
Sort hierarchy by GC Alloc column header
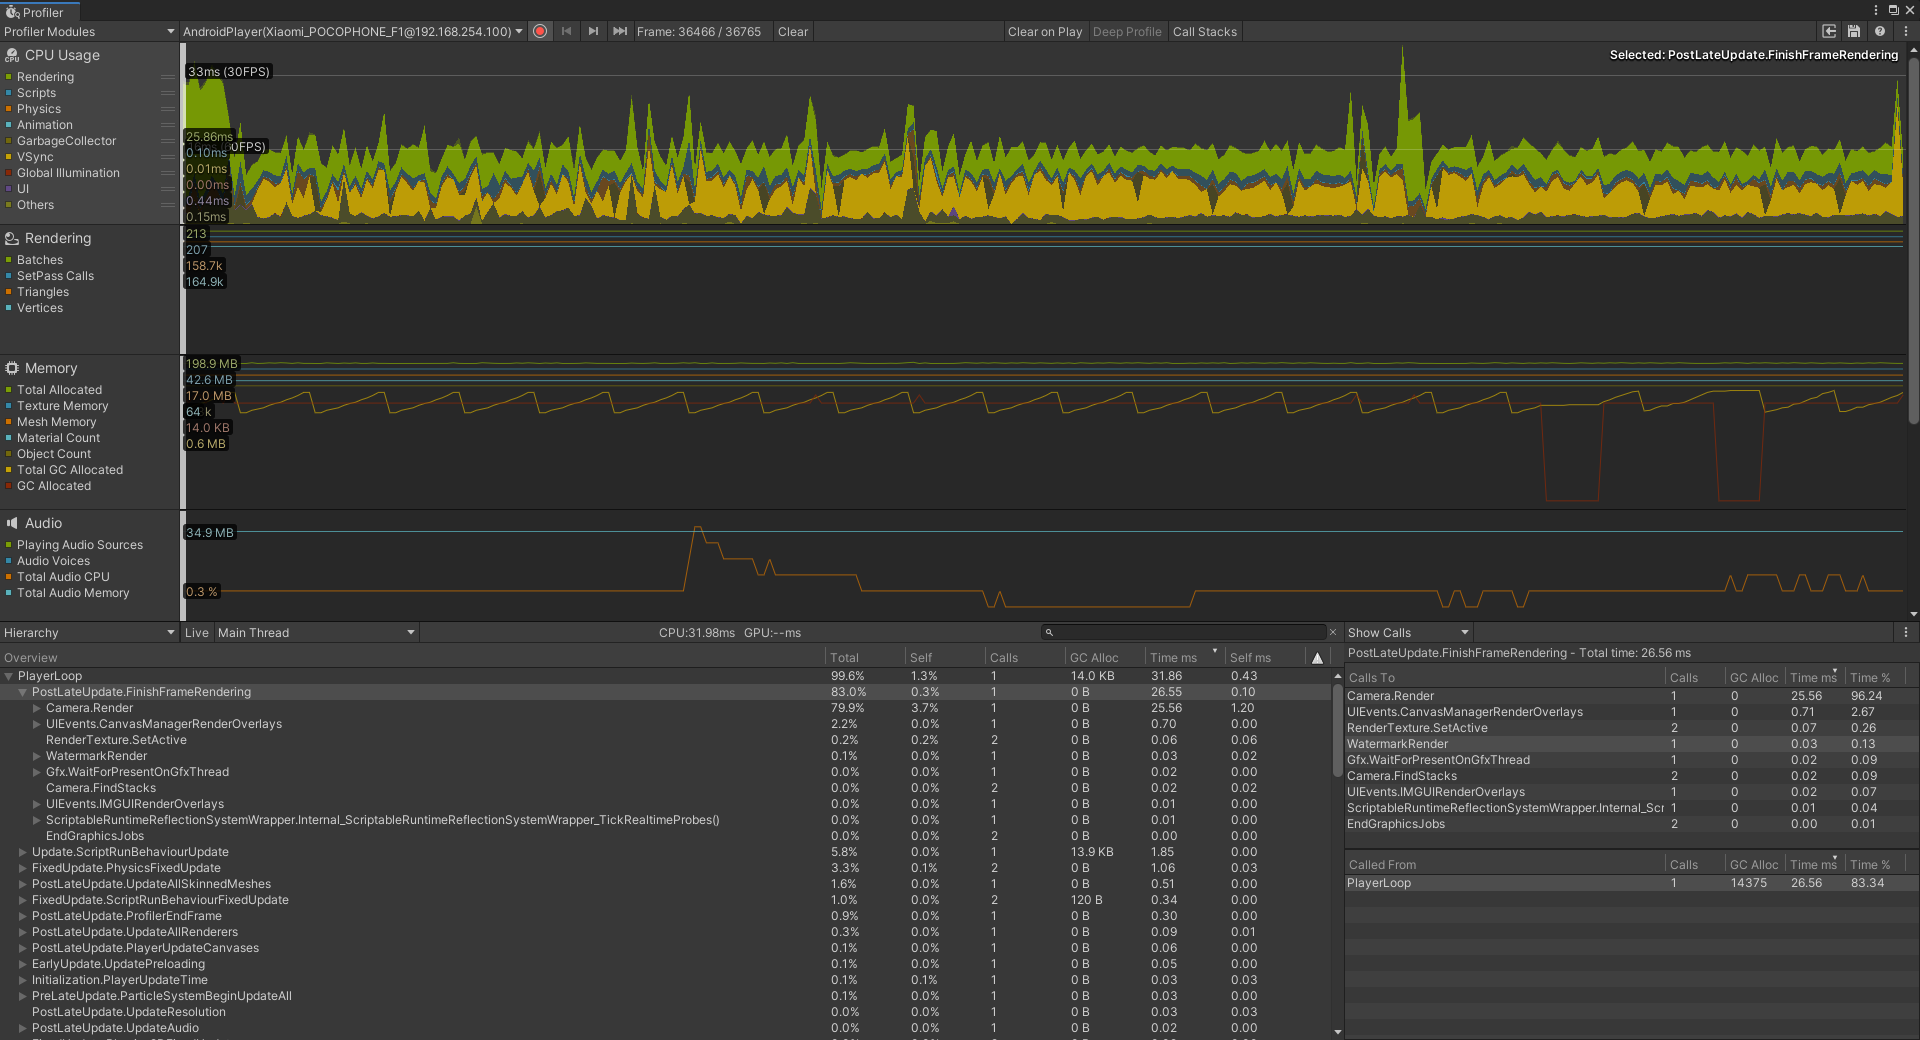click(1104, 658)
